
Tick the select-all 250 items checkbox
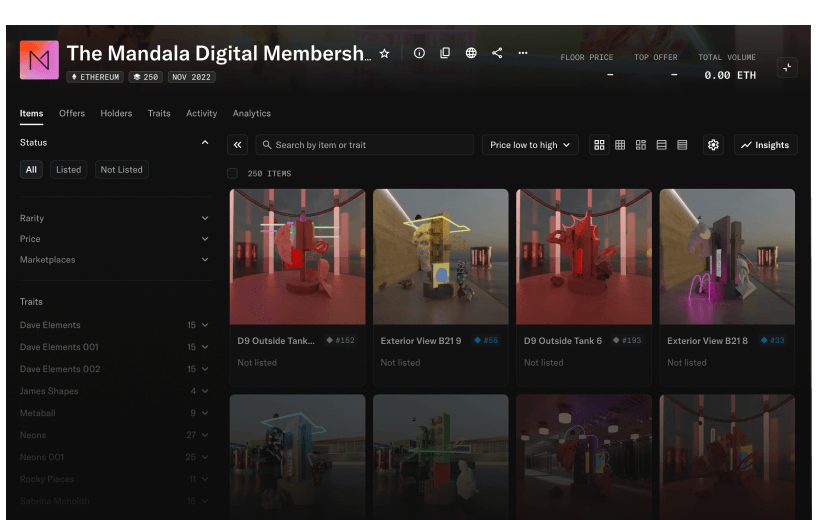(233, 173)
